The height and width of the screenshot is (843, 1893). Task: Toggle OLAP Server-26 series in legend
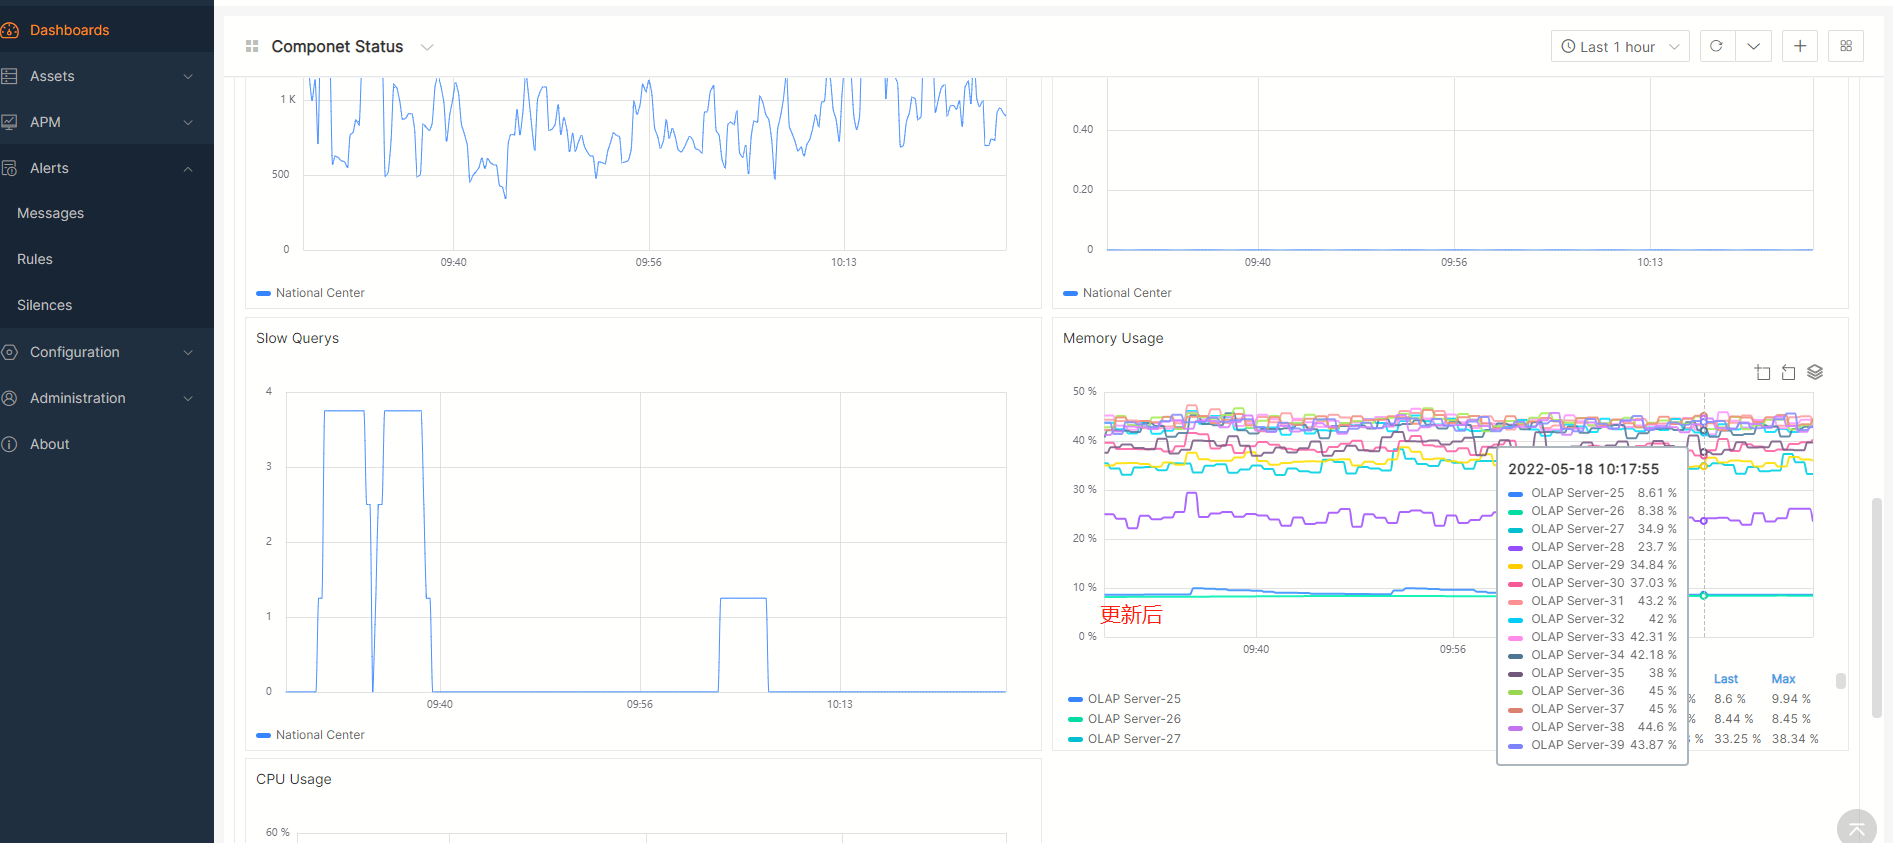click(x=1124, y=719)
